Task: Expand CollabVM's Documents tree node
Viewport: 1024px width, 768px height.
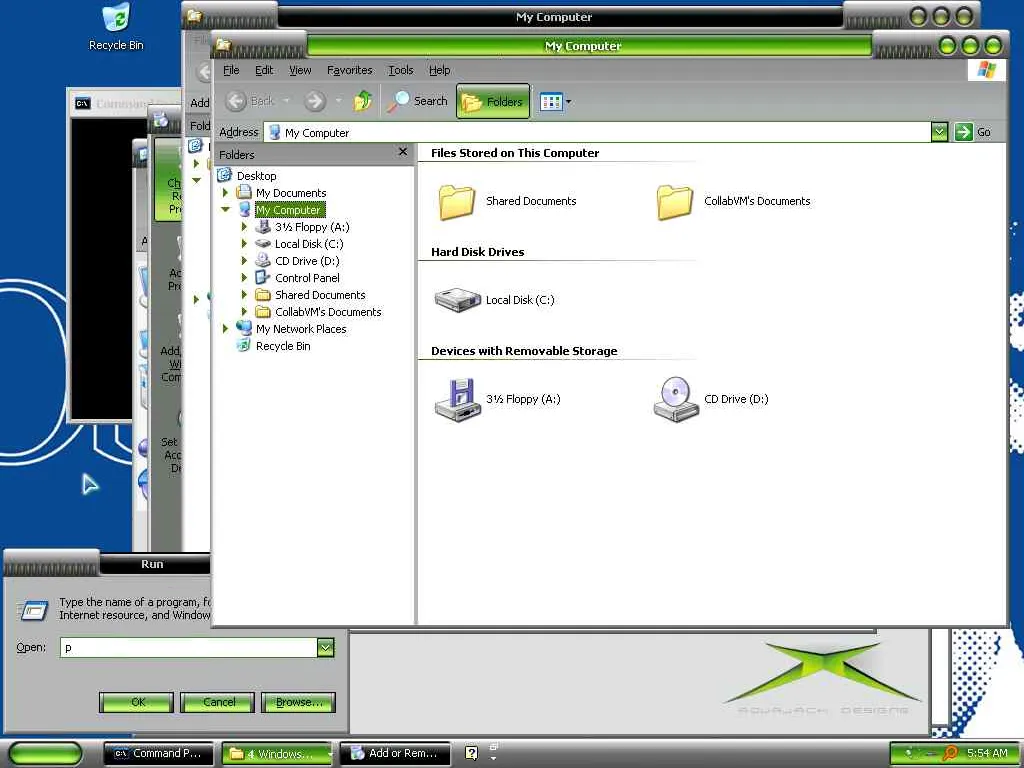Action: pyautogui.click(x=244, y=312)
